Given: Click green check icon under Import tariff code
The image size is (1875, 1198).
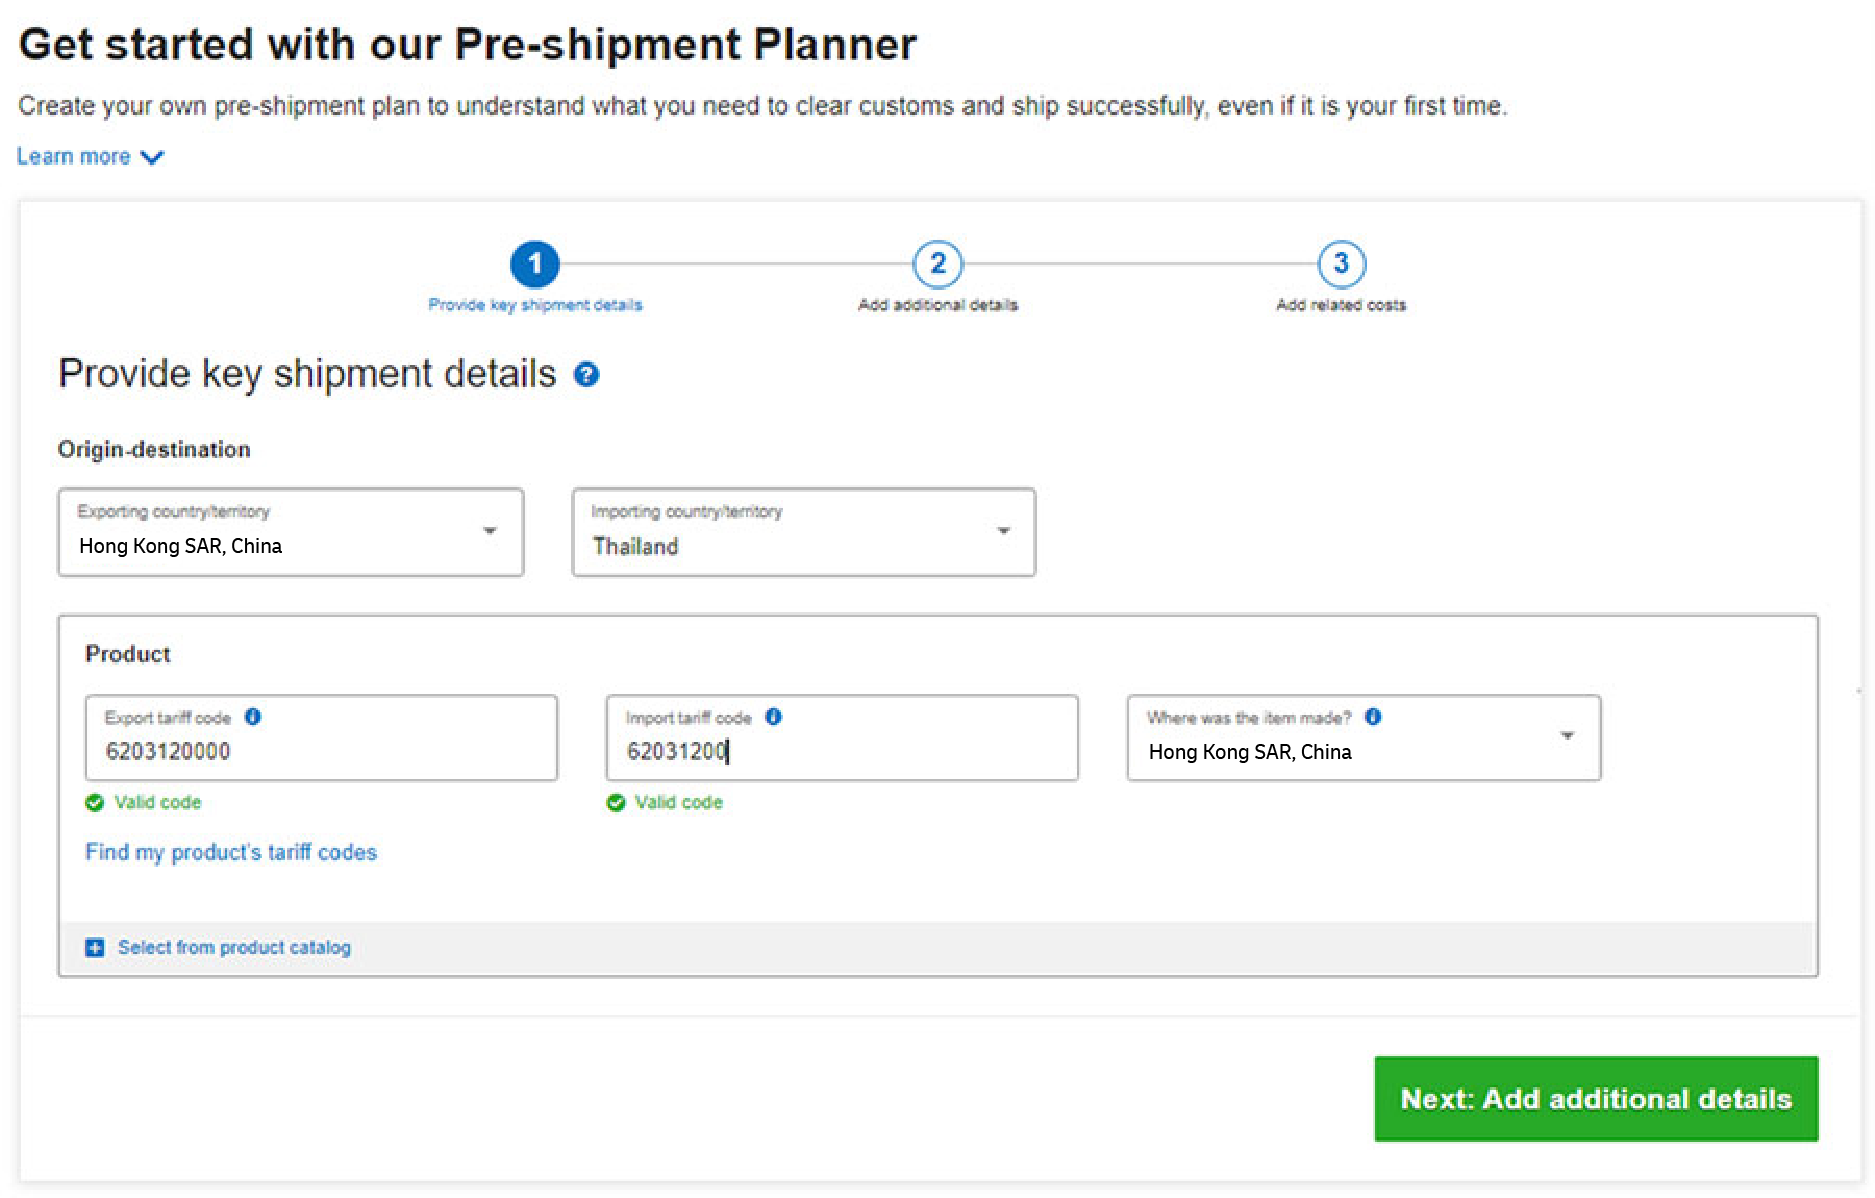Looking at the screenshot, I should click(616, 802).
